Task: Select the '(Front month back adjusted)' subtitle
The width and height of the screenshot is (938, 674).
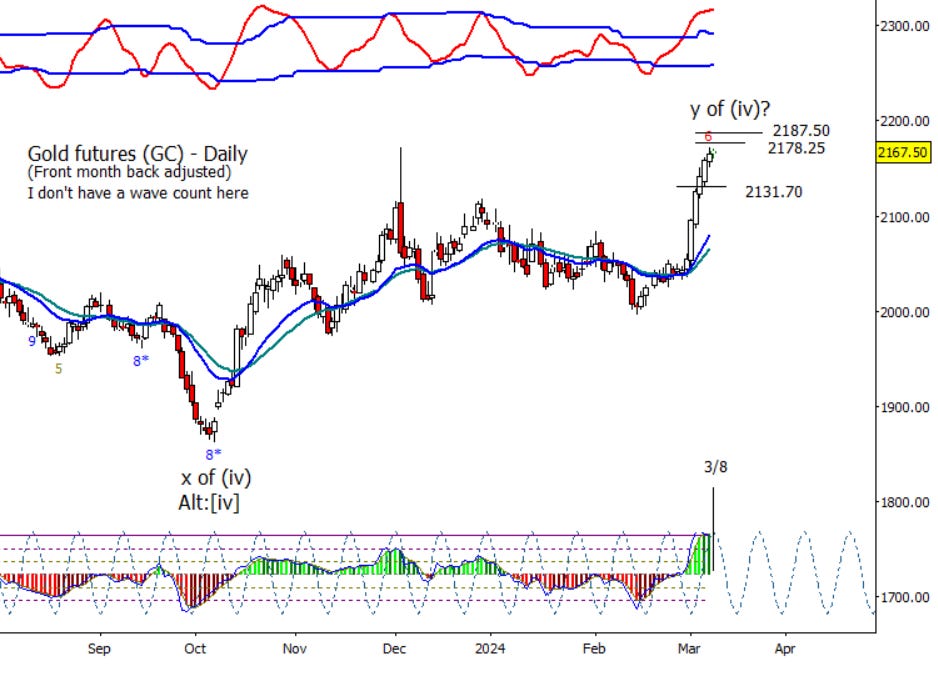Action: [129, 172]
